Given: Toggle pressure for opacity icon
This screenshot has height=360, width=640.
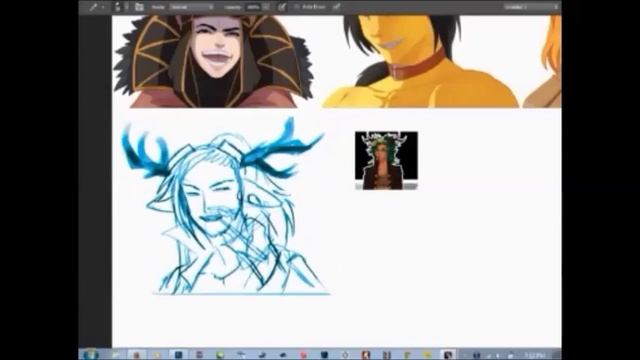Looking at the screenshot, I should click(282, 7).
